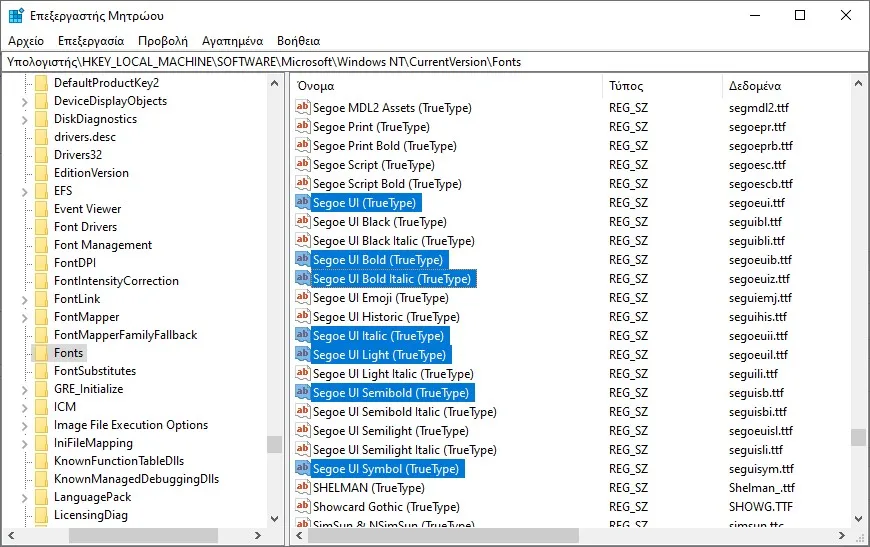Select the FontMapperFamilyFallback key
Screen dimensions: 870x547
(125, 335)
